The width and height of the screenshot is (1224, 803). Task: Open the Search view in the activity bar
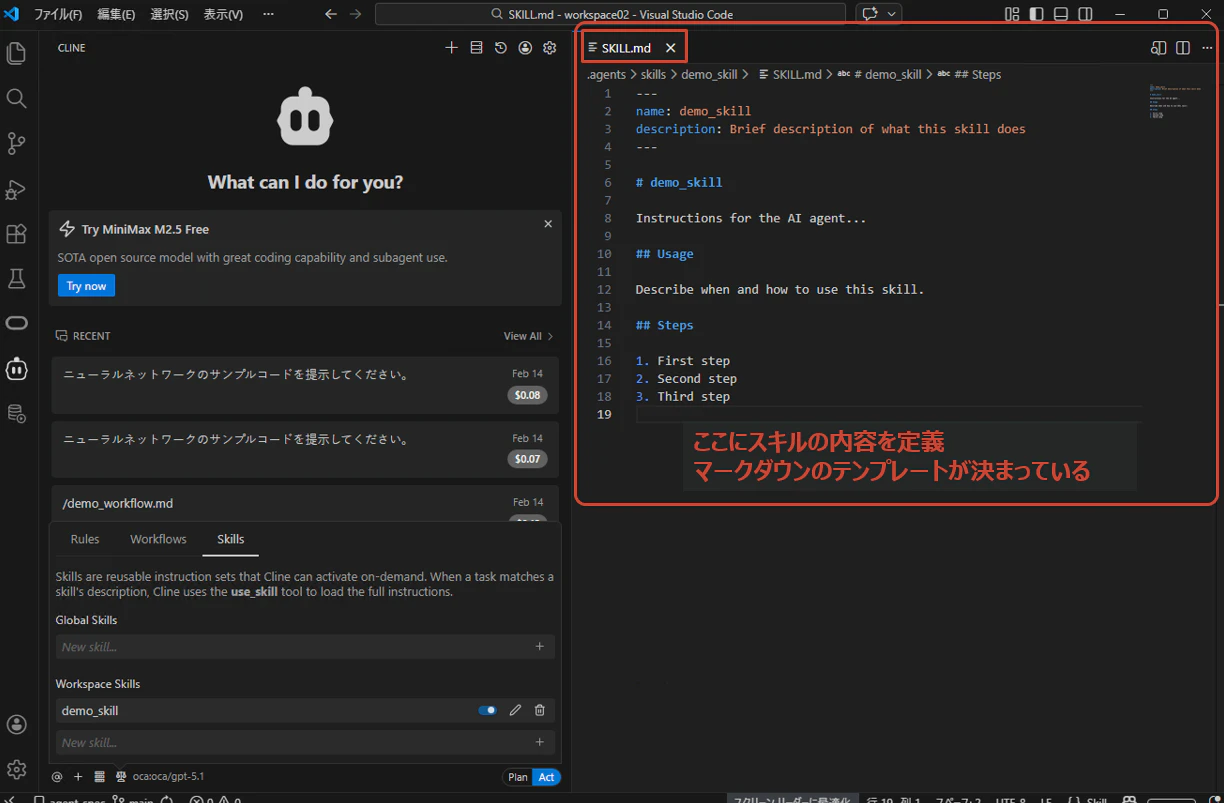point(16,98)
